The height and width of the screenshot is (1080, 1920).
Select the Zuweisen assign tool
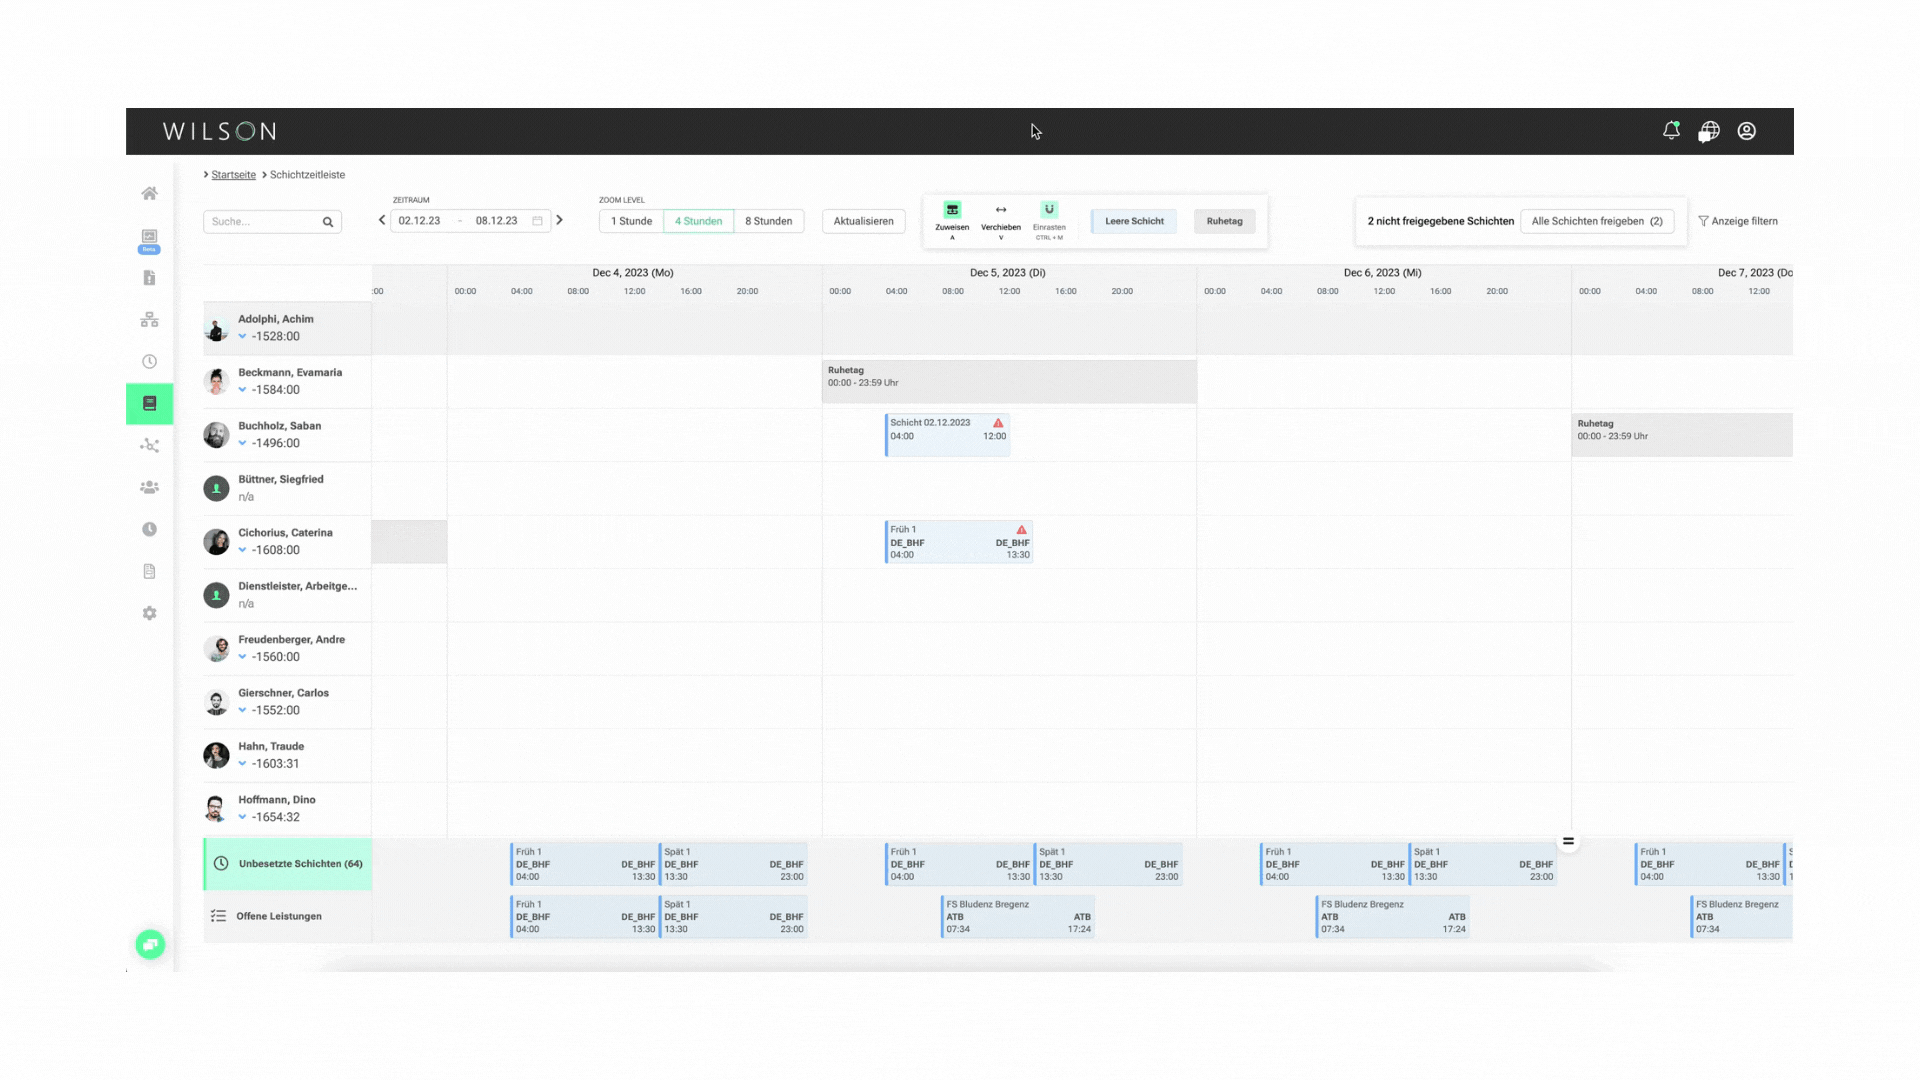pos(952,219)
